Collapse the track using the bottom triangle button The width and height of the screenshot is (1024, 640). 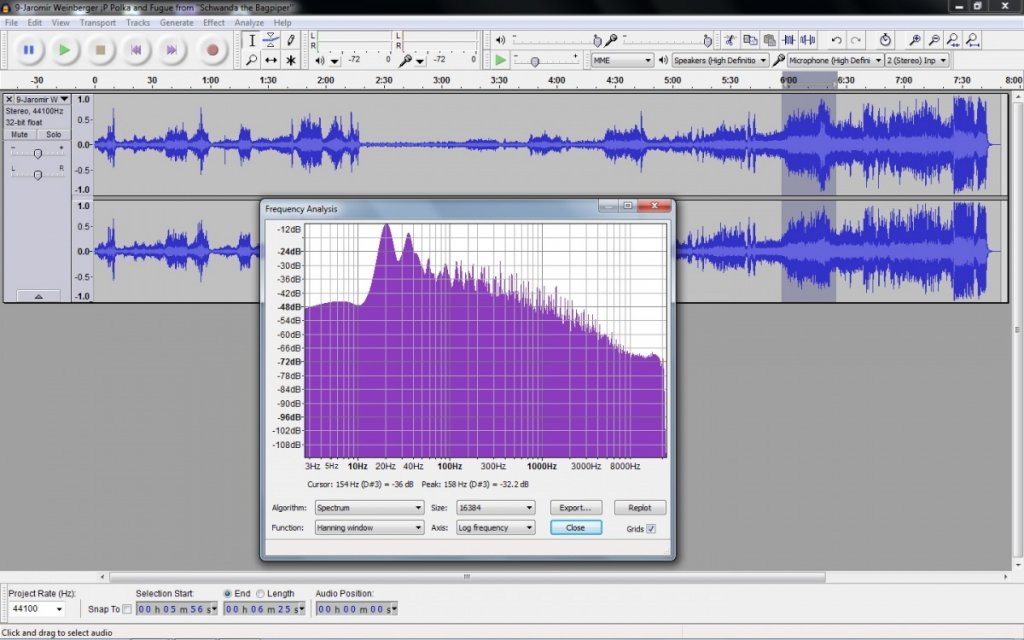(38, 296)
